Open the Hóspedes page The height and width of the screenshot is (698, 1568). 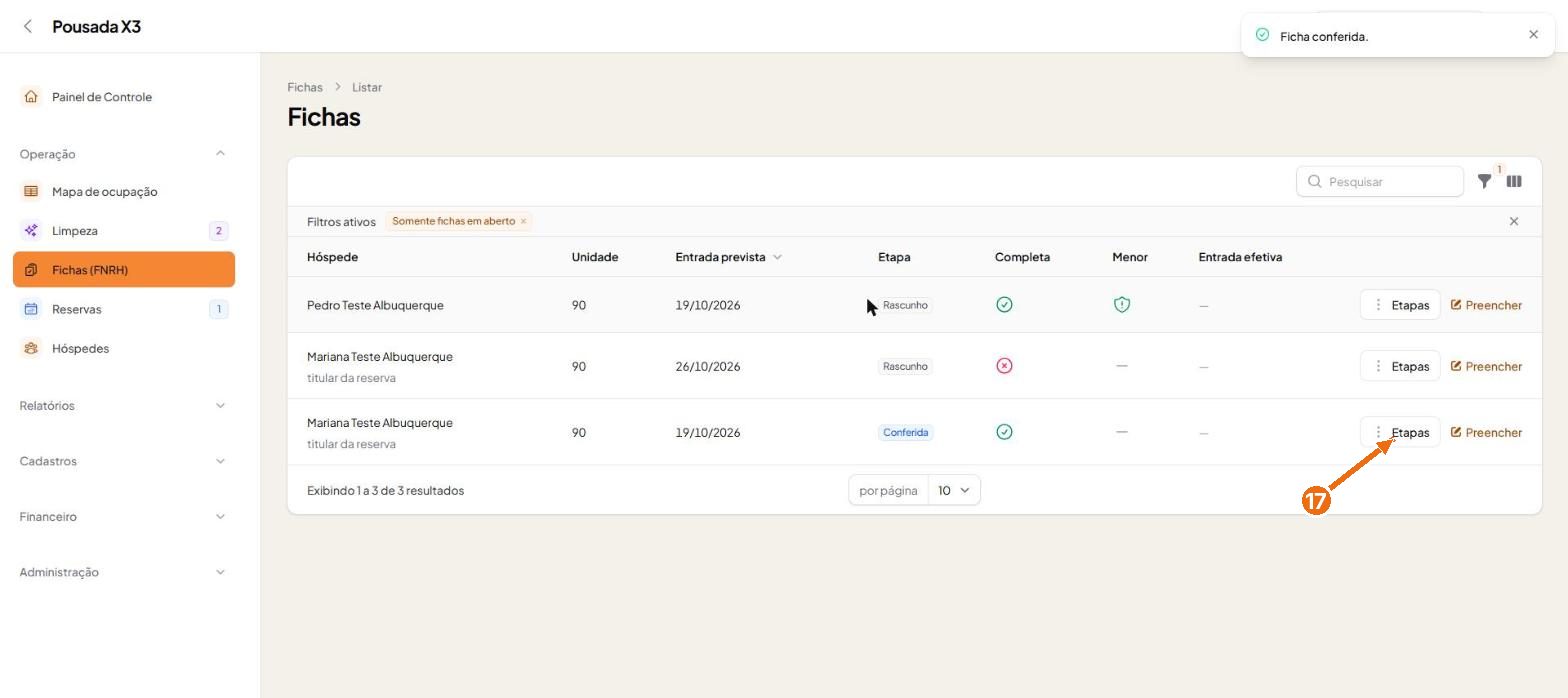tap(124, 348)
